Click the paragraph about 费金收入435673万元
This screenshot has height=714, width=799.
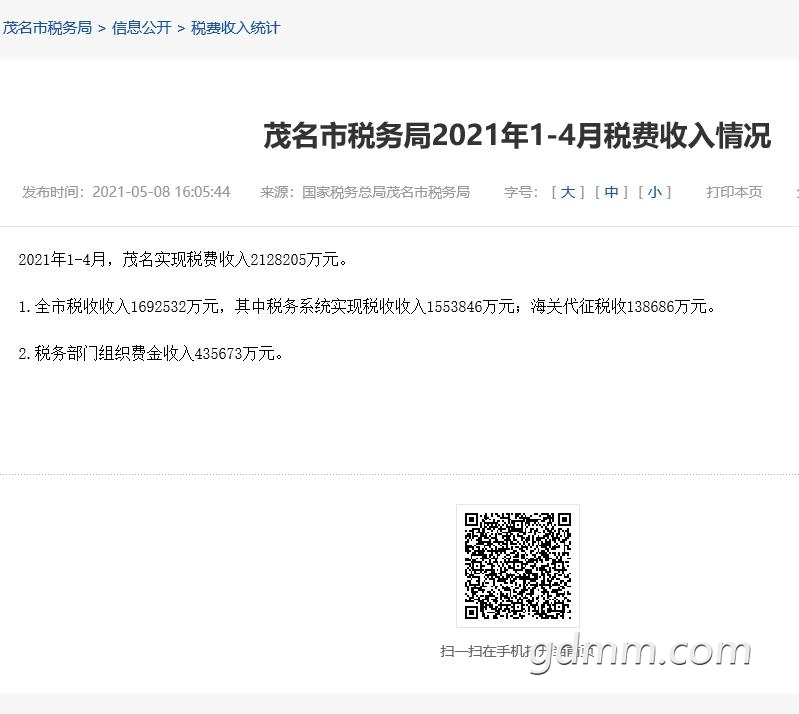click(151, 353)
